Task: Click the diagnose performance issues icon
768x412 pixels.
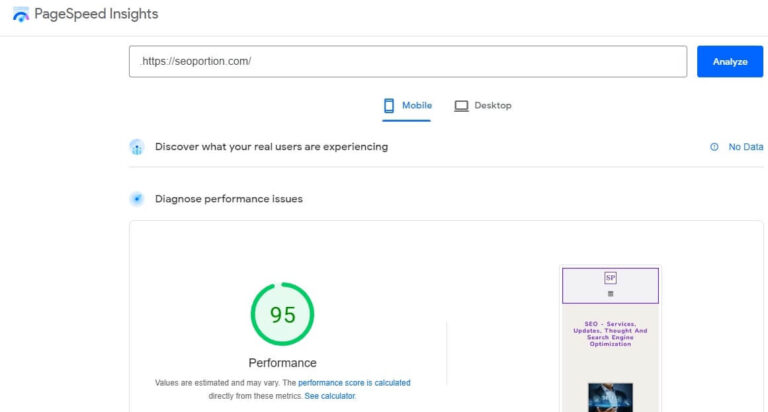Action: tap(137, 199)
